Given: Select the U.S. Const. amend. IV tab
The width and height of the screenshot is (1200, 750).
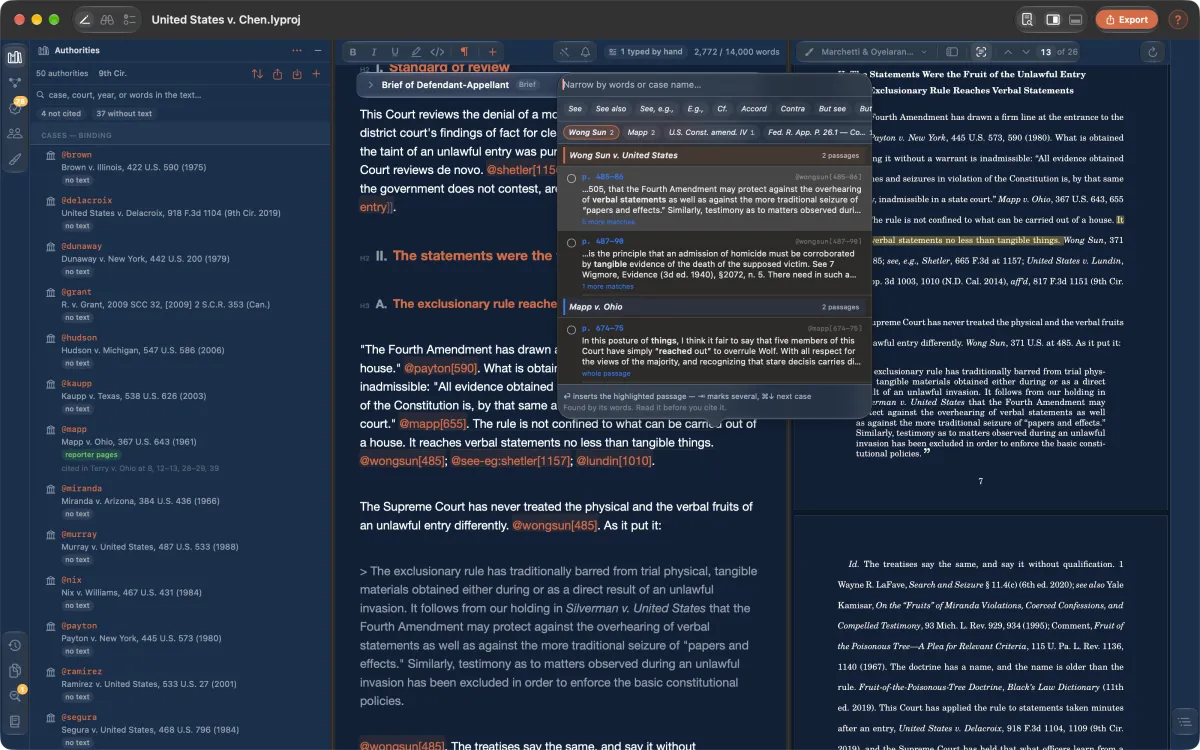Looking at the screenshot, I should (710, 132).
